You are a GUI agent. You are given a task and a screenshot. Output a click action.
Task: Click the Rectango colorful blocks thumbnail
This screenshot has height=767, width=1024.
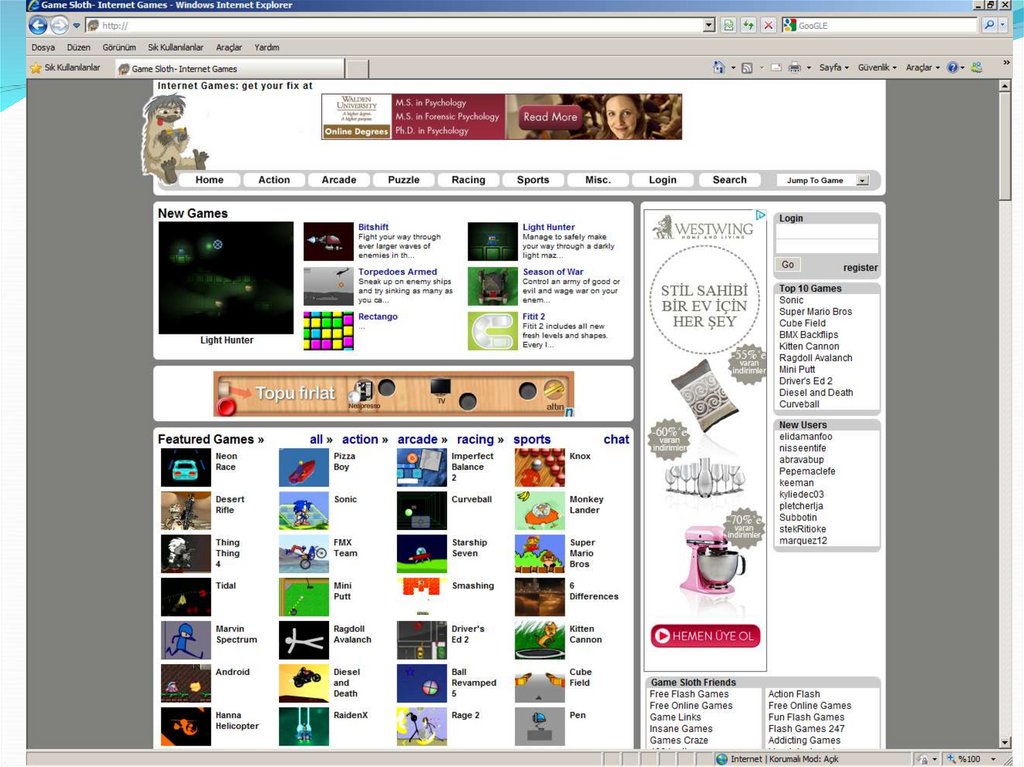[x=328, y=331]
